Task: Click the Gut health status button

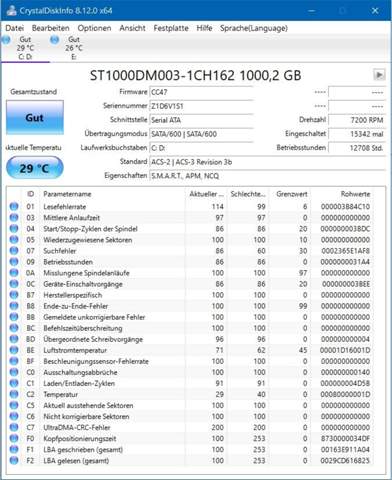Action: coord(35,118)
